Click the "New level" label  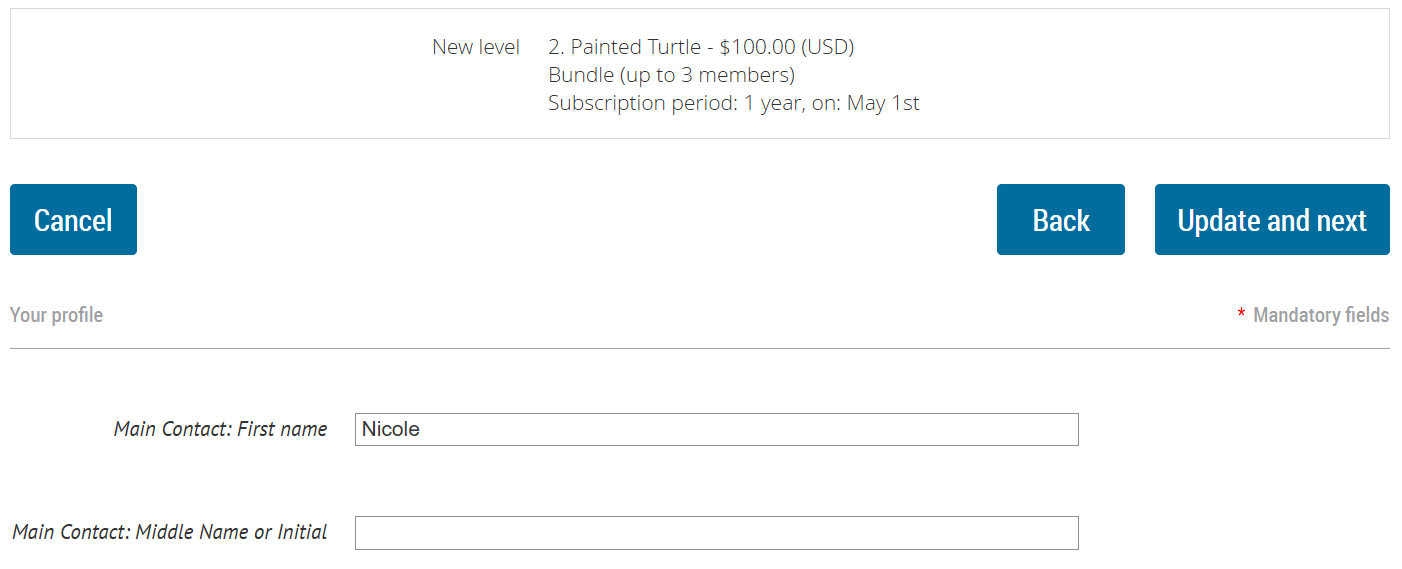pyautogui.click(x=476, y=47)
